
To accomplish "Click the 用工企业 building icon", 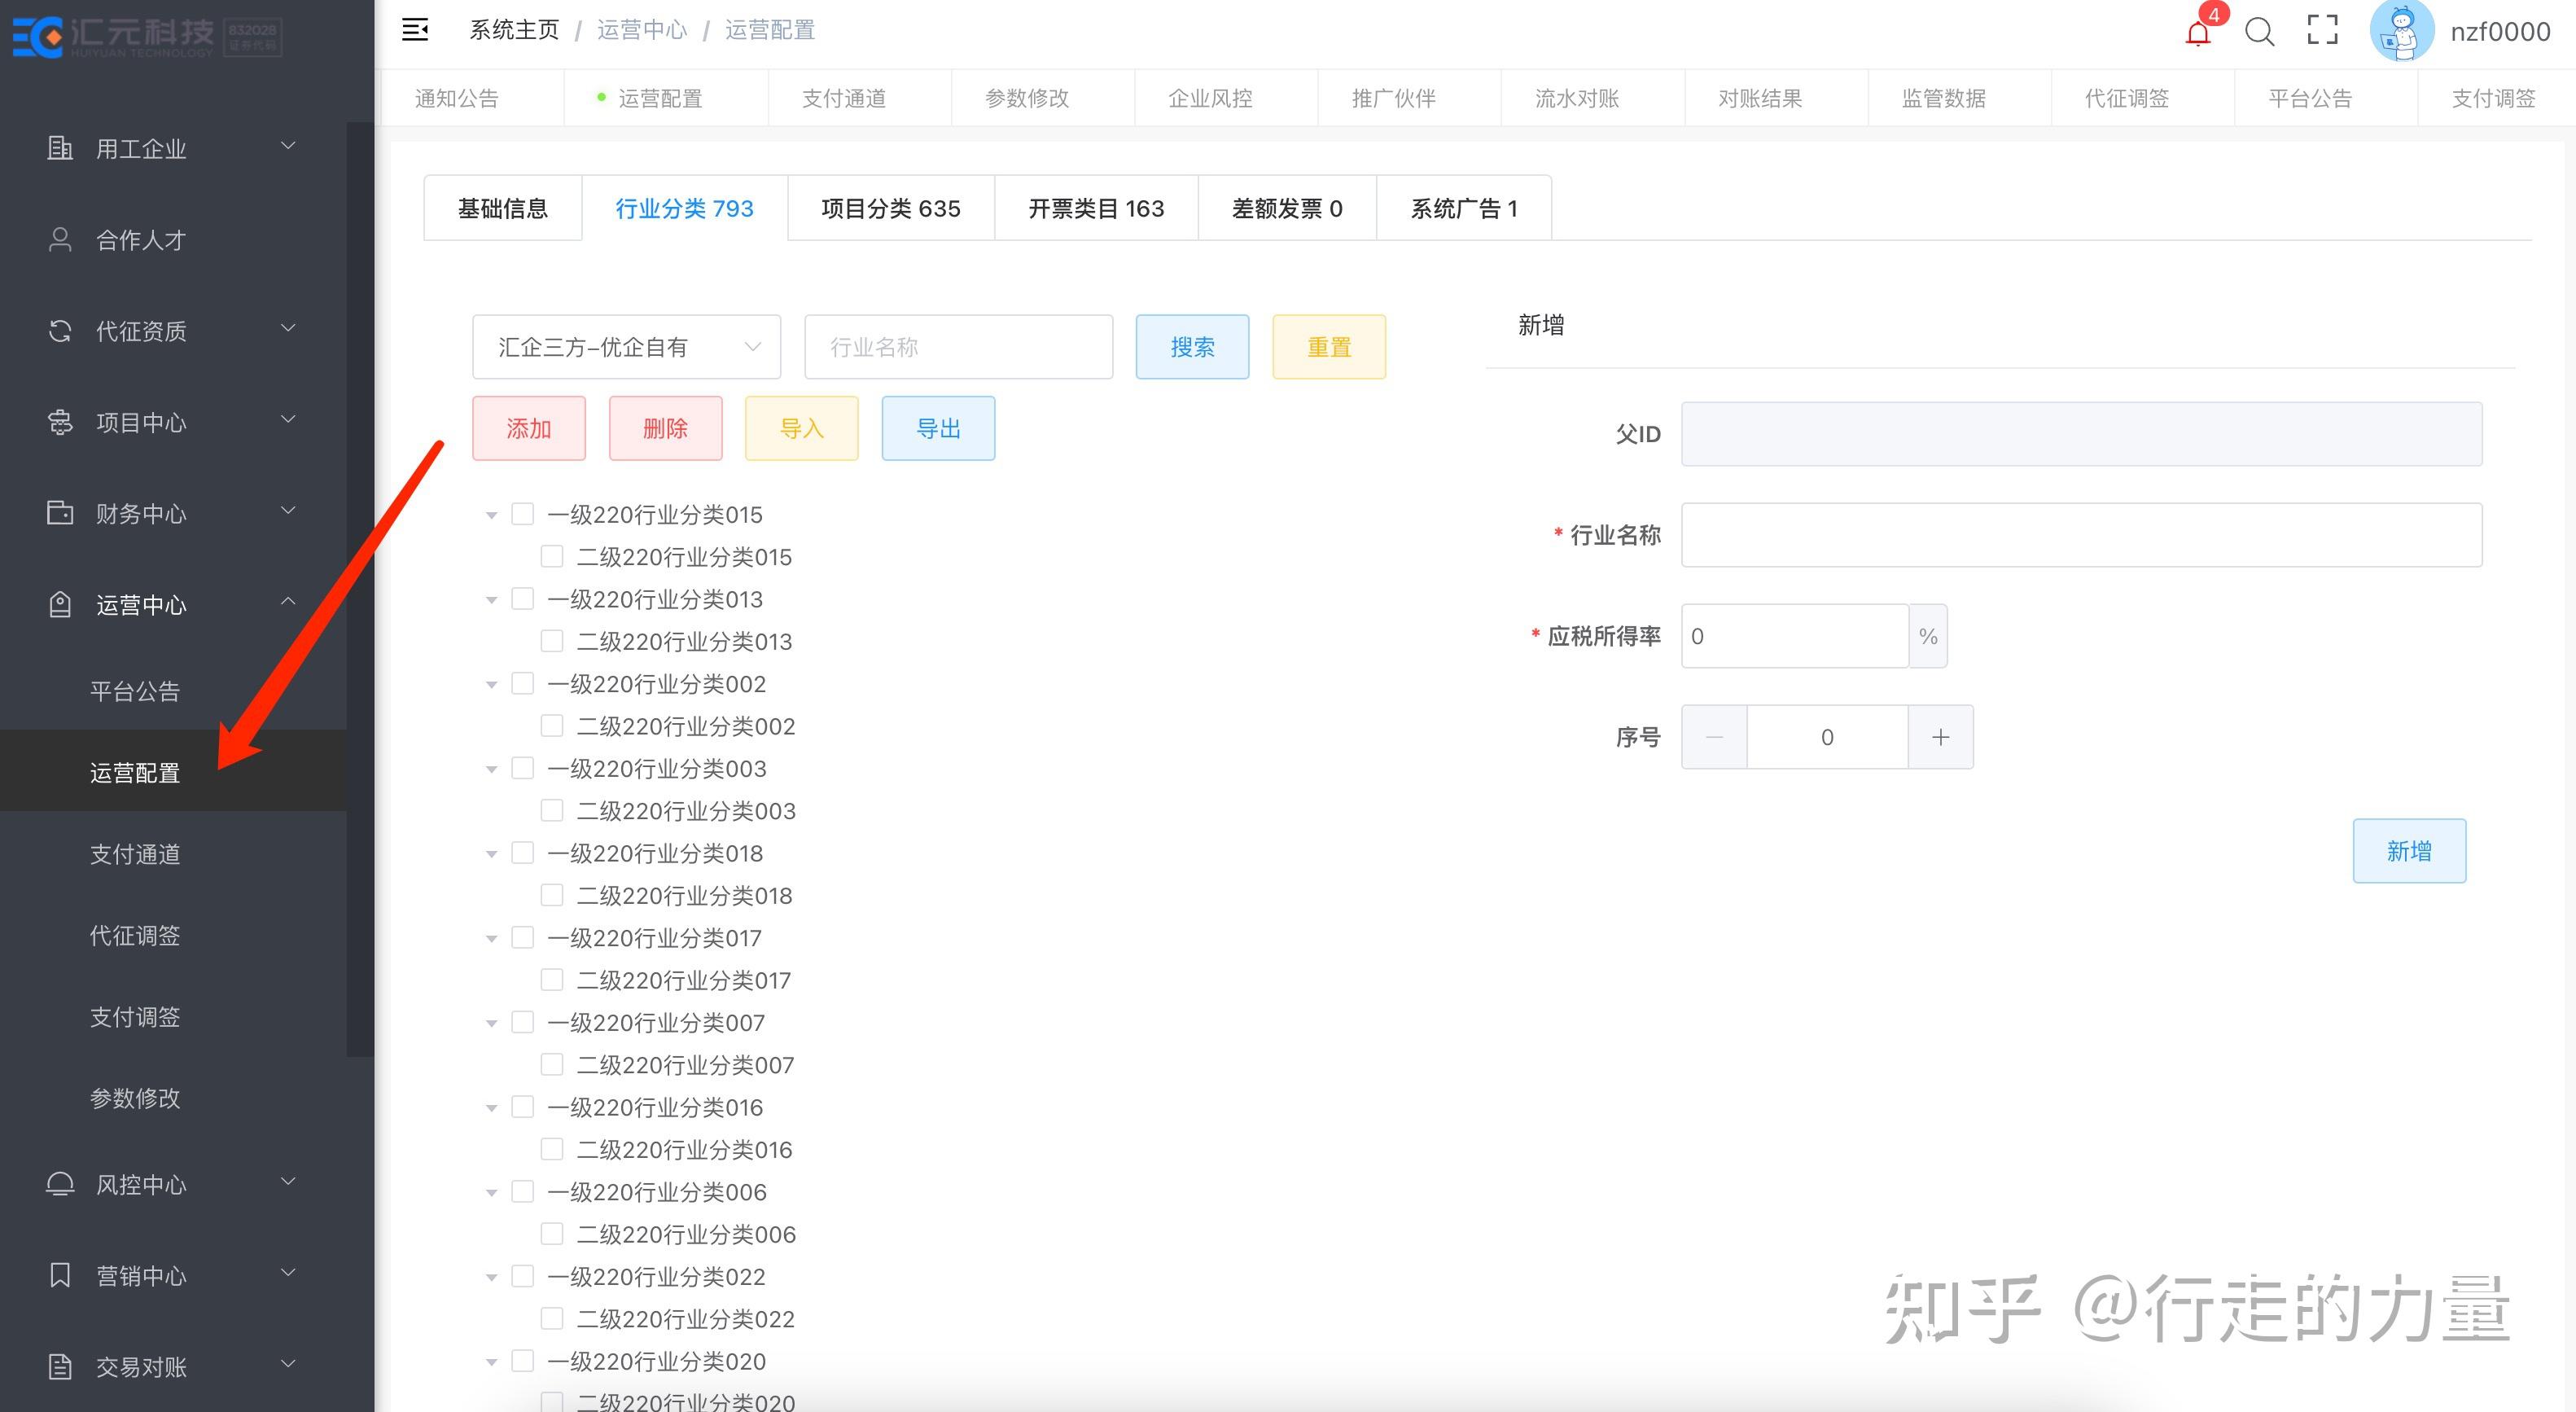I will (60, 149).
